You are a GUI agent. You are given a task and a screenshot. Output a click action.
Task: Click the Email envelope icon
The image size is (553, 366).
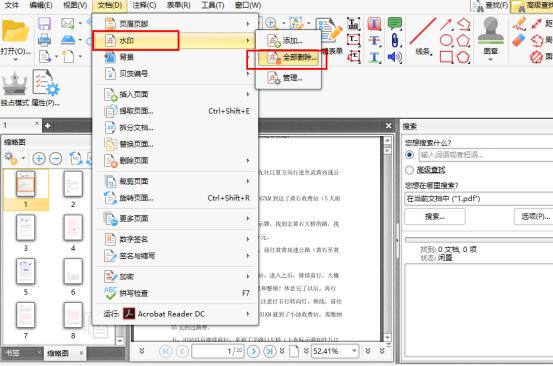68,23
